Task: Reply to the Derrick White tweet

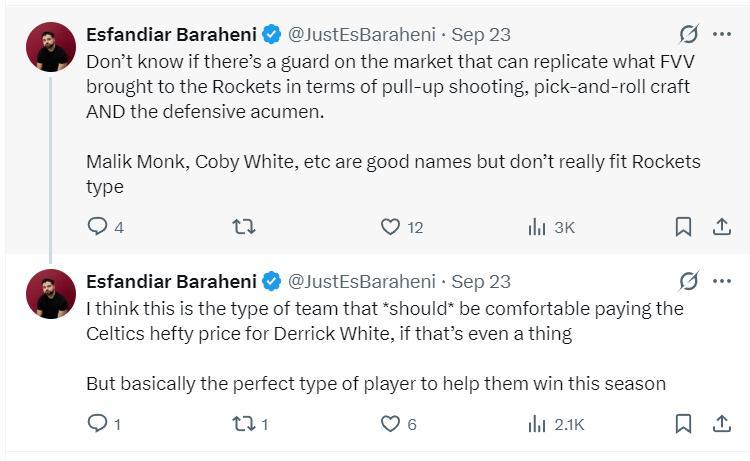Action: [97, 424]
